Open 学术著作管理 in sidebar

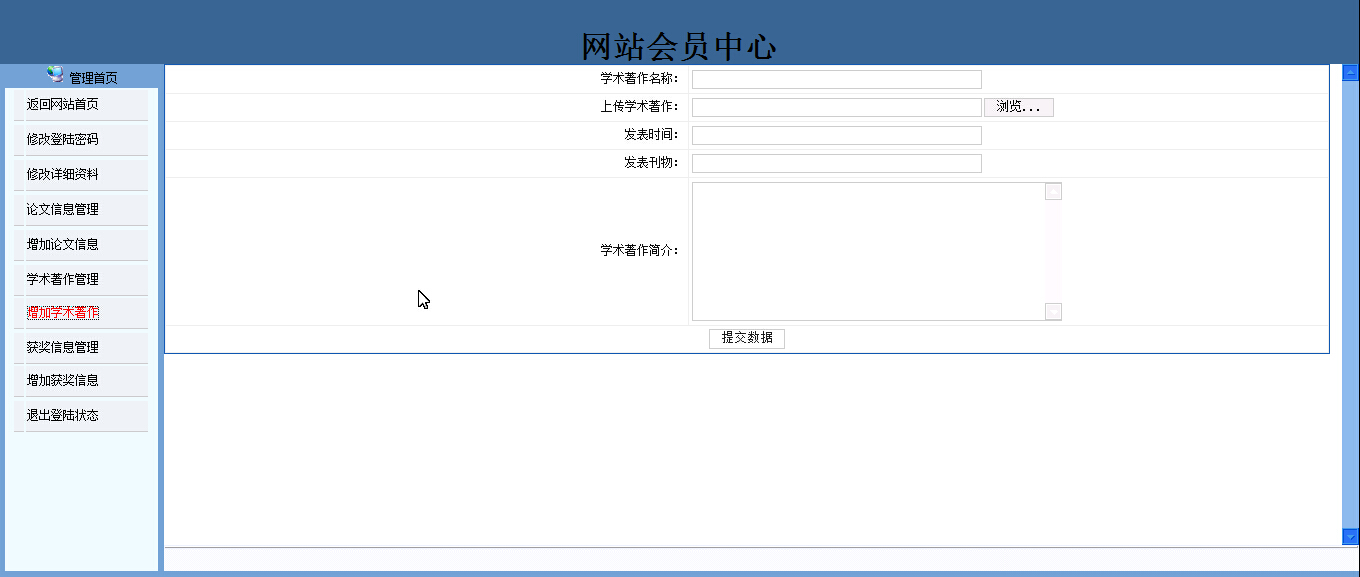point(63,279)
